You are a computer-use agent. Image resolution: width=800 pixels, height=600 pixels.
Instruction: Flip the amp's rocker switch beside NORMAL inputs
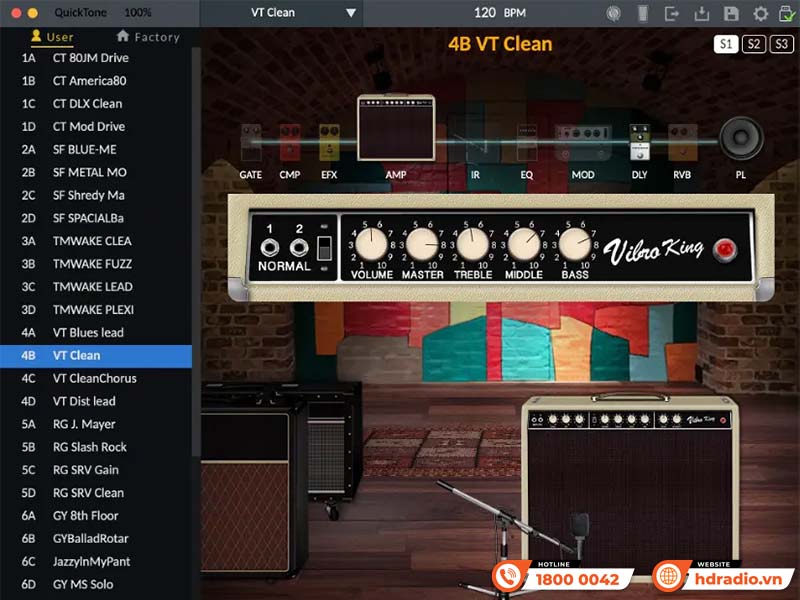[324, 248]
